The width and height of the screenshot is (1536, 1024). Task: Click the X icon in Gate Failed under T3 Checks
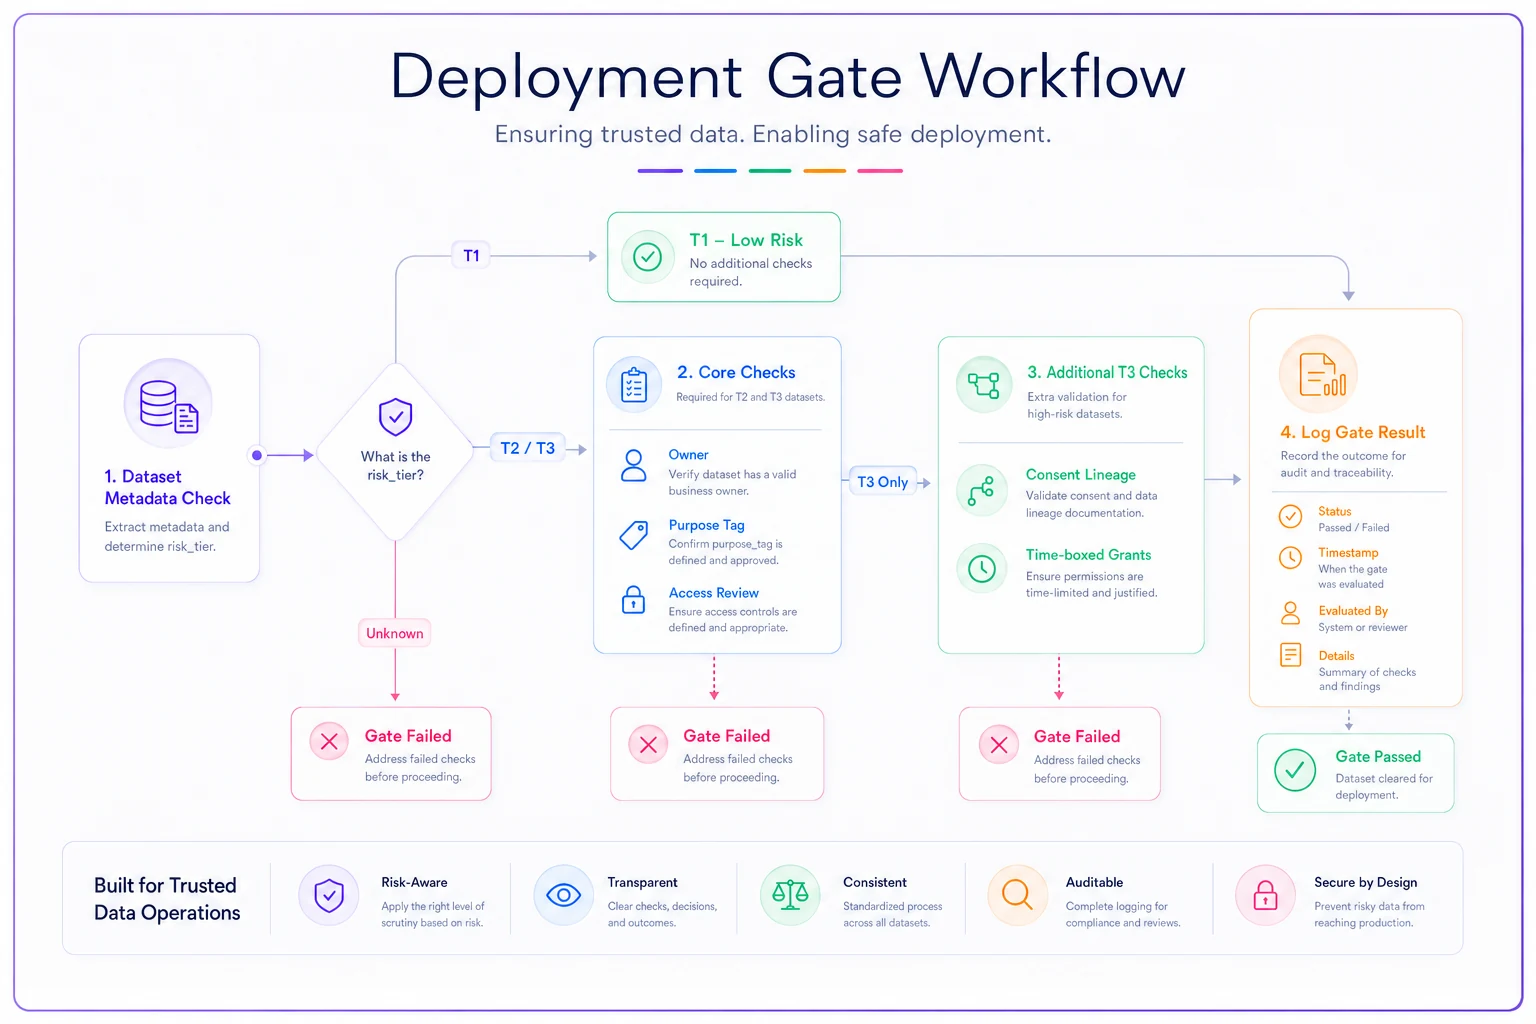click(x=998, y=744)
